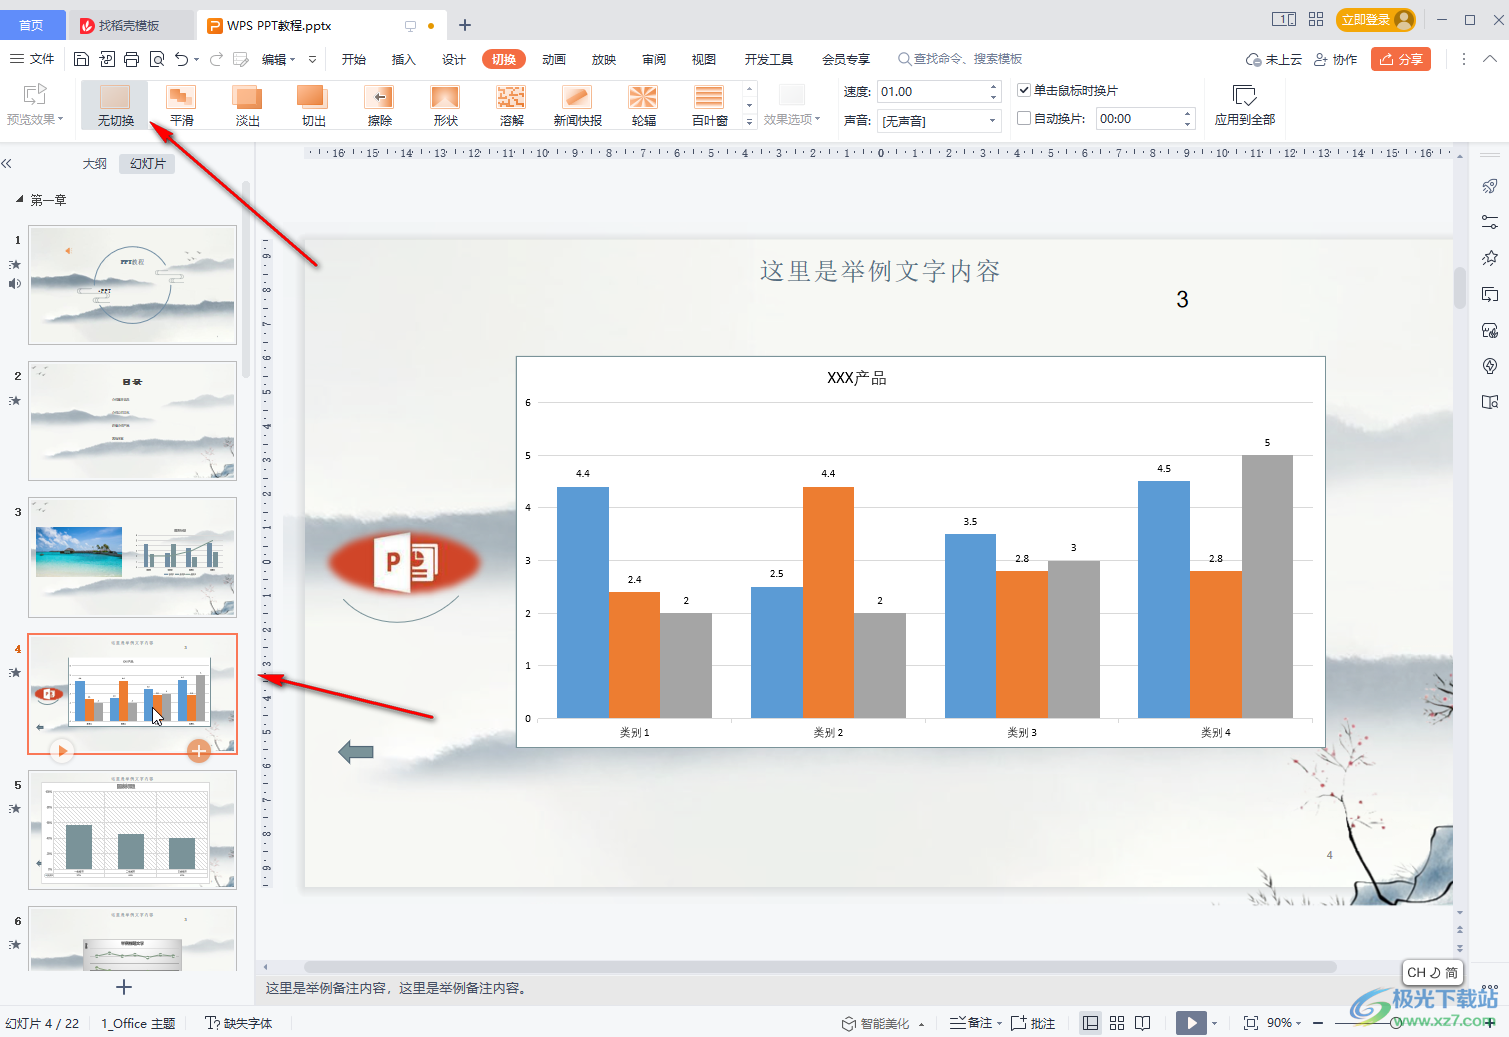This screenshot has height=1037, width=1509.
Task: Collapse the 第一章 section
Action: pos(20,199)
